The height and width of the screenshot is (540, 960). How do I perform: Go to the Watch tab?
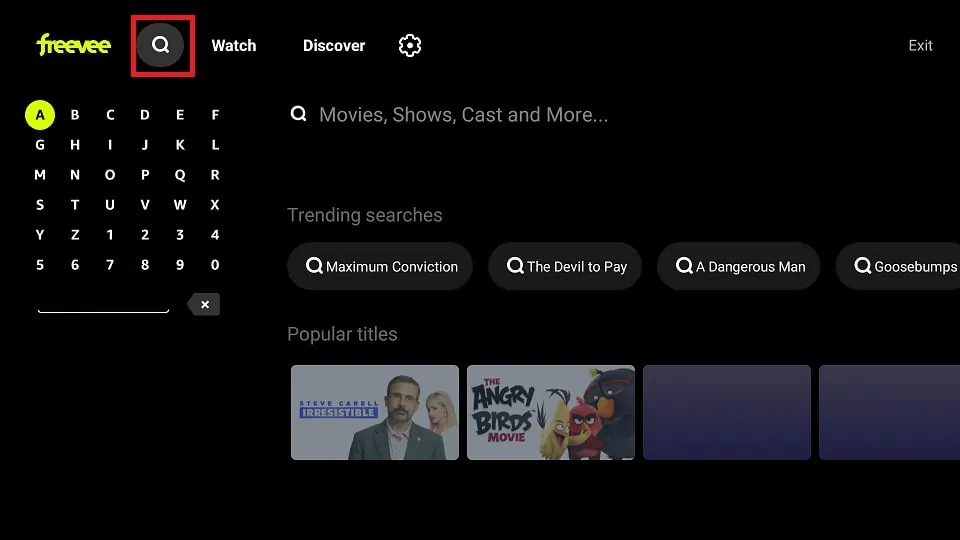click(x=234, y=45)
